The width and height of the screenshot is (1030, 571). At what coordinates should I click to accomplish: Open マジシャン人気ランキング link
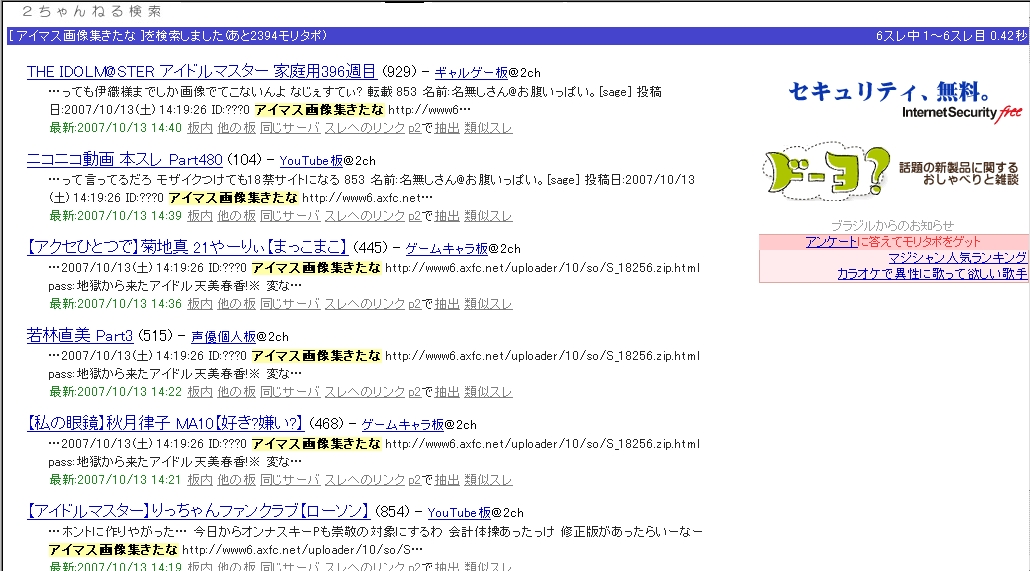[957, 258]
